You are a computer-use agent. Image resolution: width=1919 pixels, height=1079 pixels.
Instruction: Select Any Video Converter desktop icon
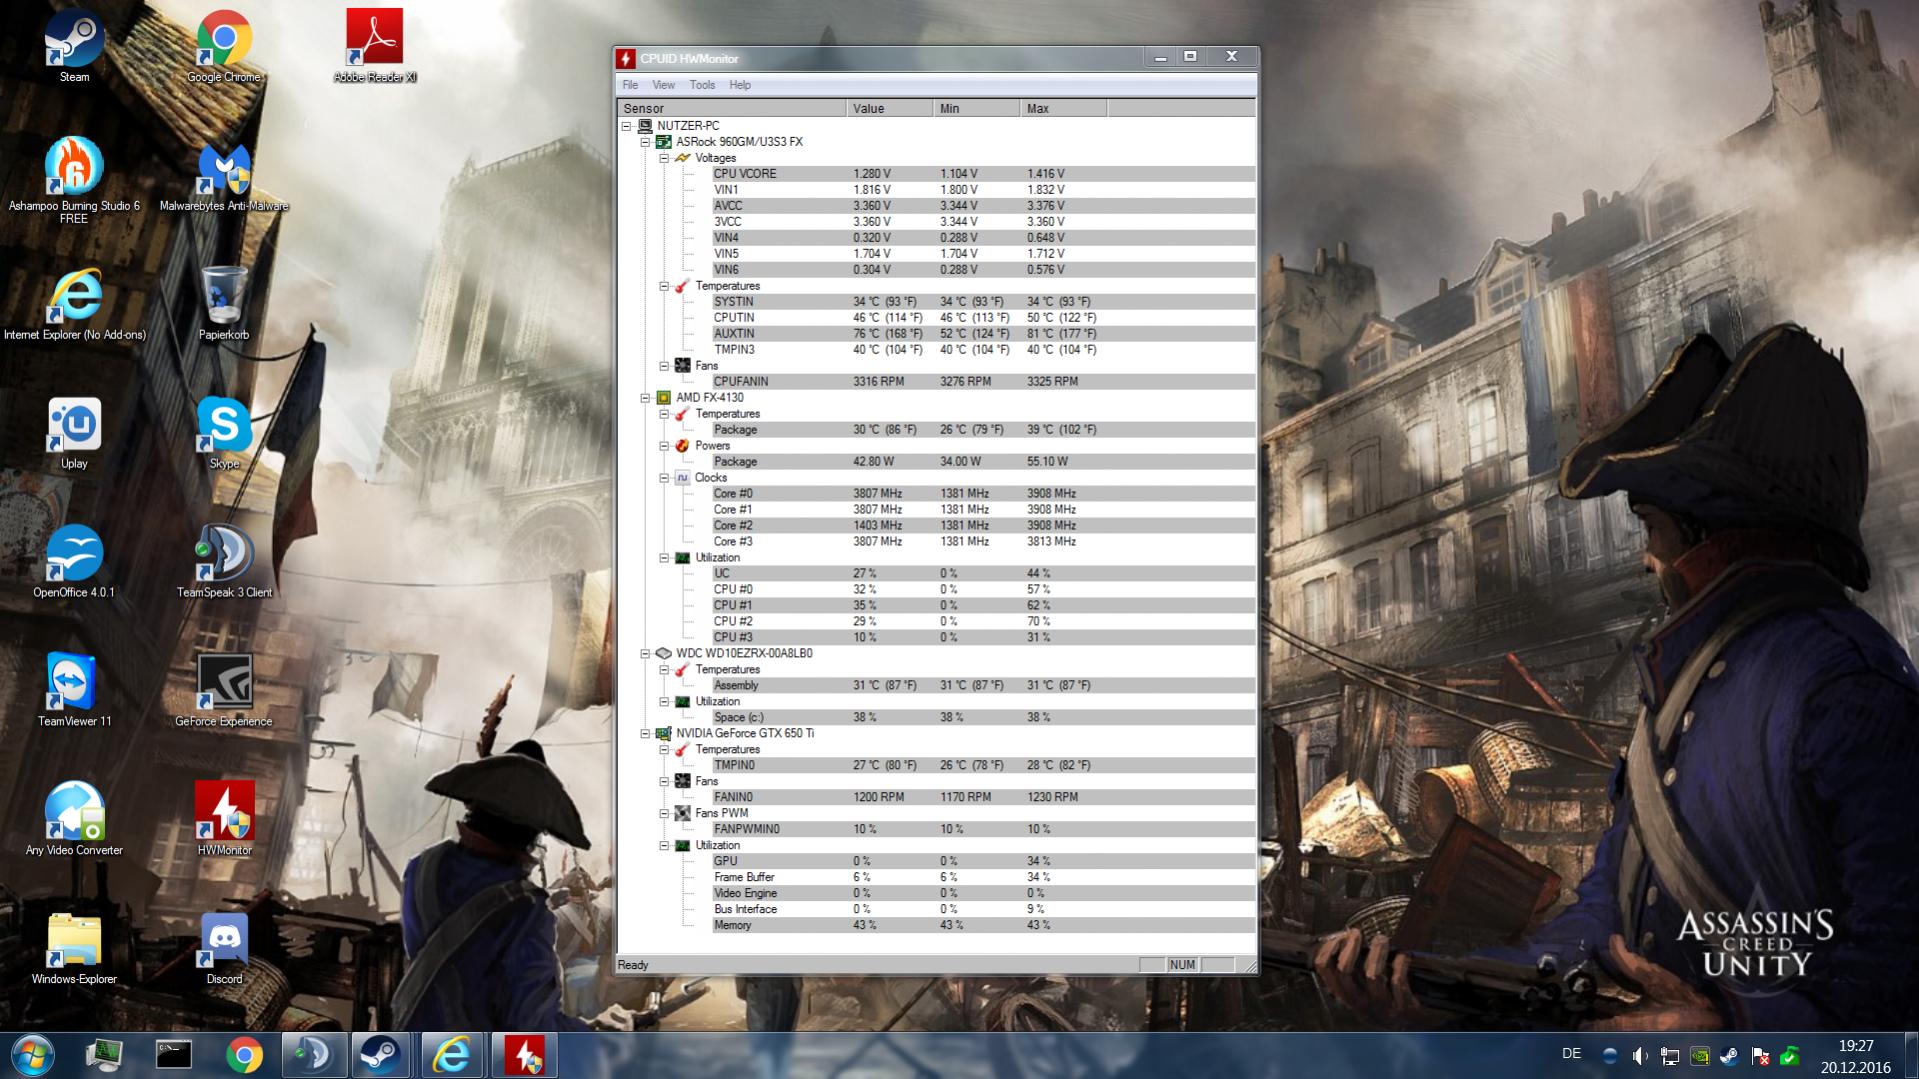click(74, 819)
